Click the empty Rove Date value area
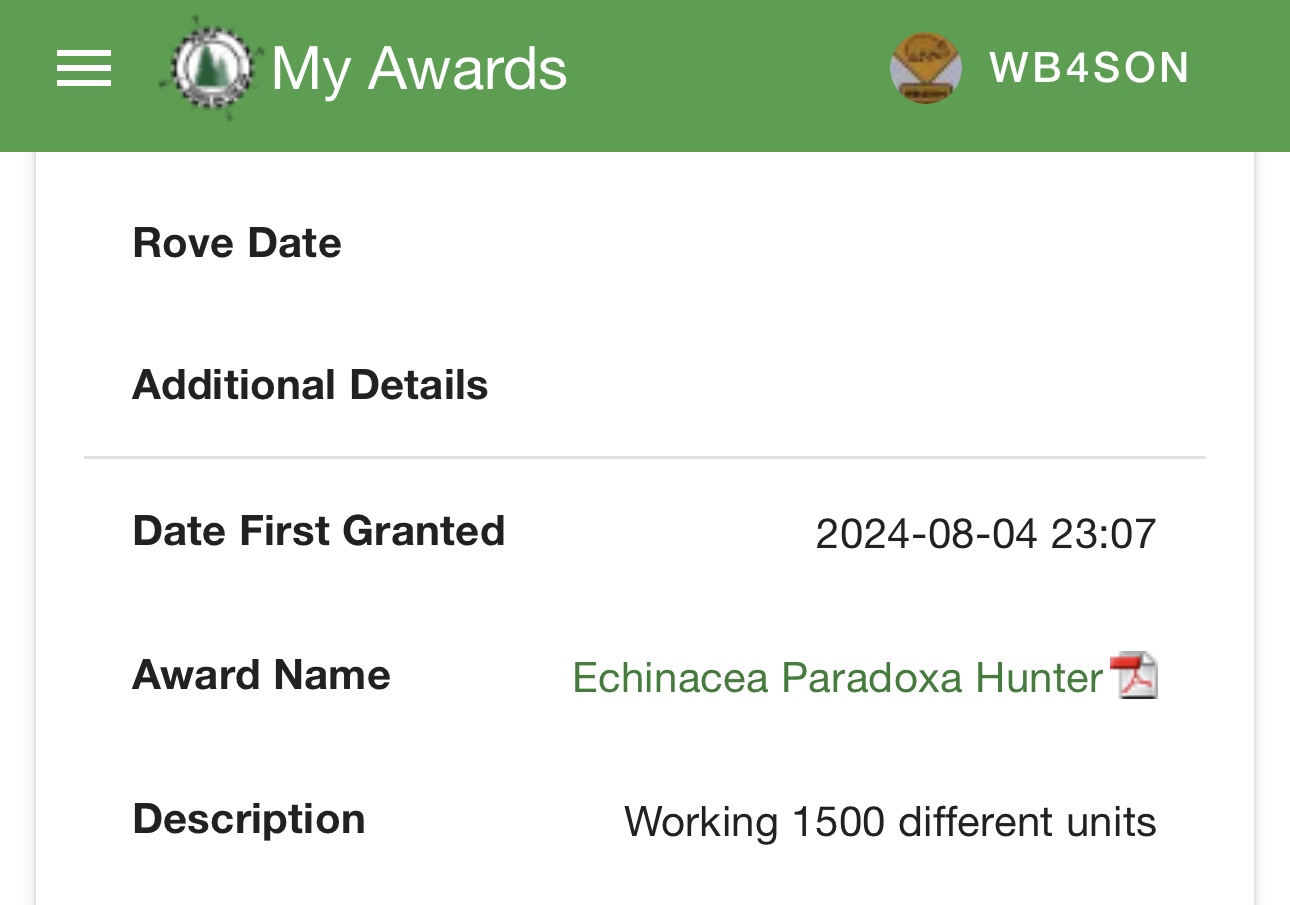Image resolution: width=1290 pixels, height=905 pixels. (x=900, y=243)
